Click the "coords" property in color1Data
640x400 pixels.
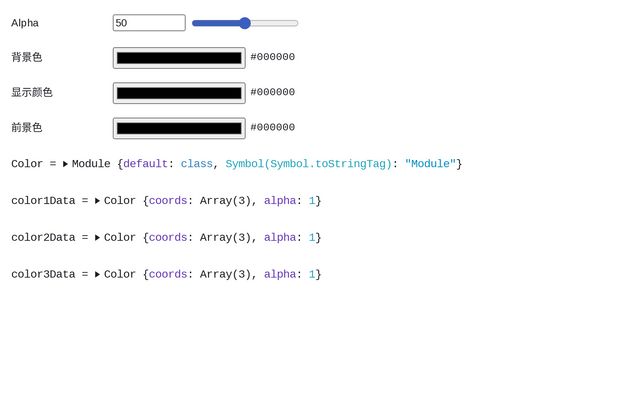pyautogui.click(x=168, y=201)
